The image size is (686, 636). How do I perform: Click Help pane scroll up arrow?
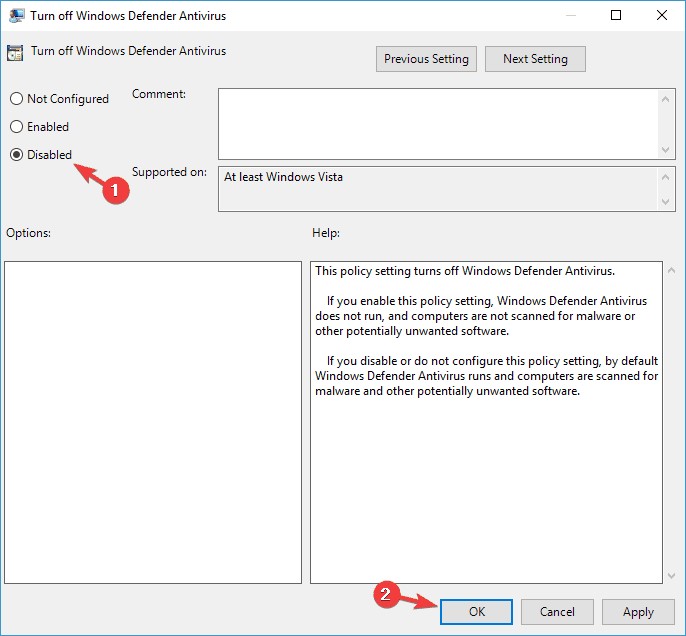click(x=671, y=270)
